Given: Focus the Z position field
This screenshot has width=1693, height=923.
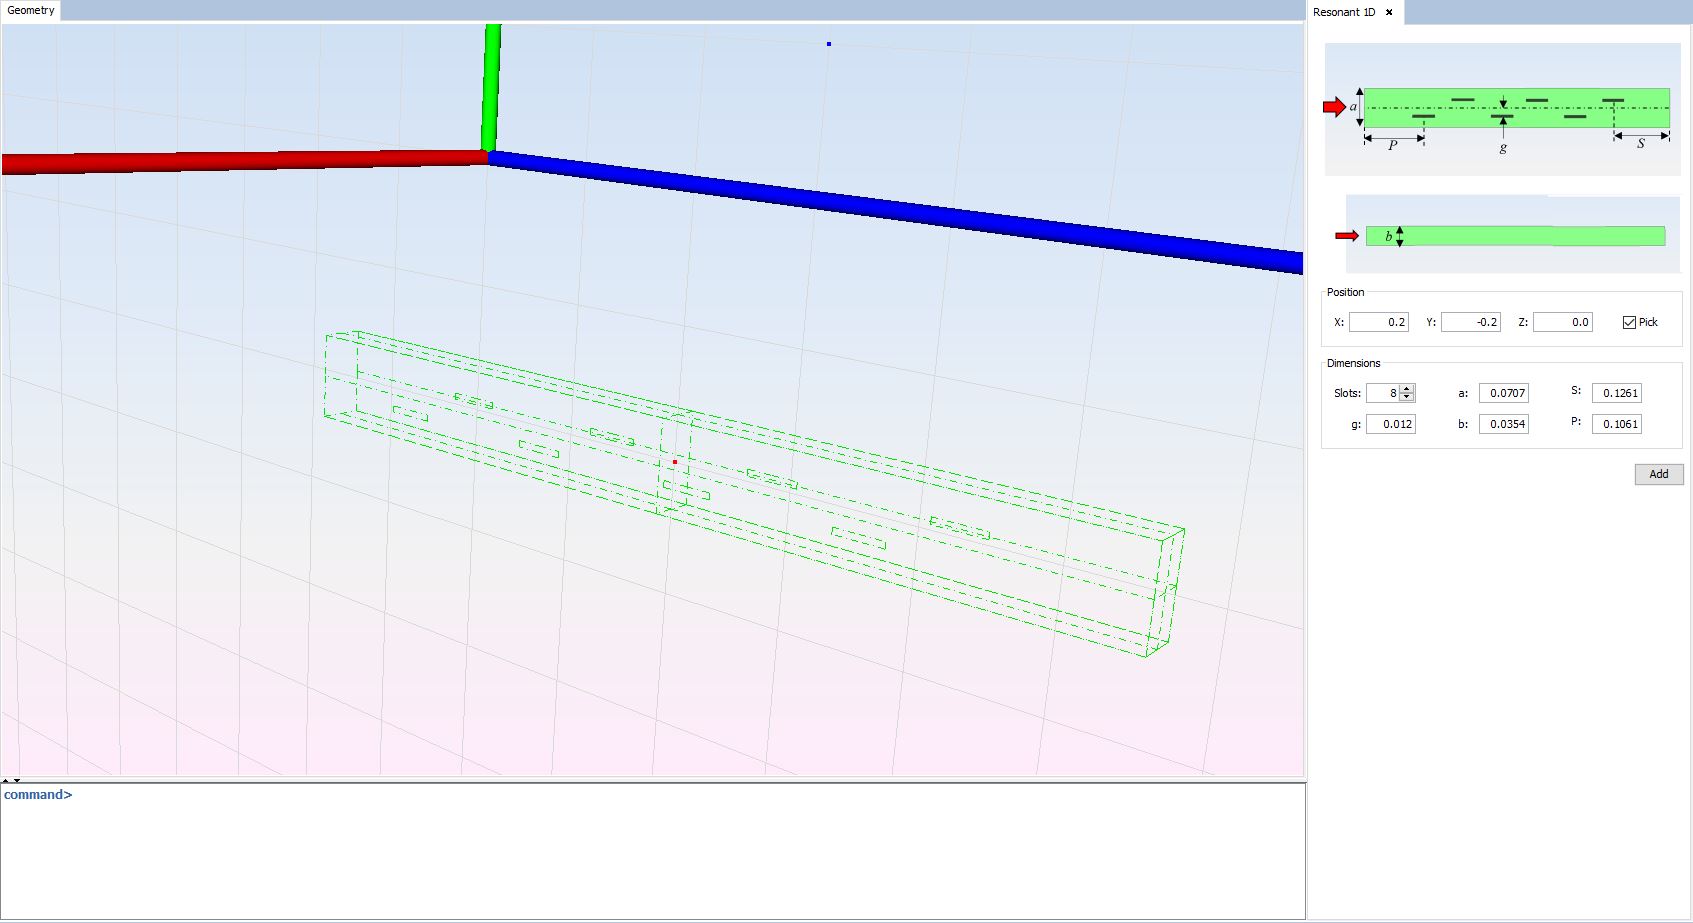Looking at the screenshot, I should [x=1562, y=322].
